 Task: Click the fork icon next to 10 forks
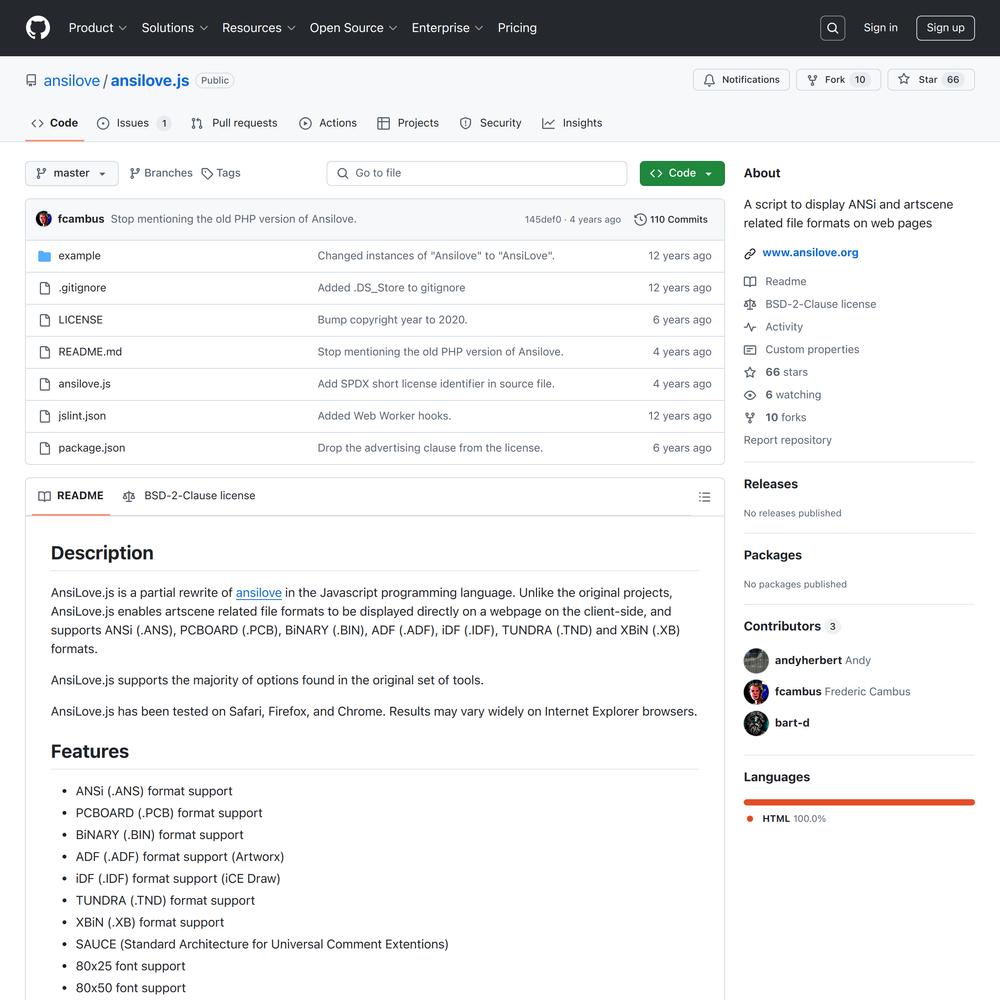(x=750, y=418)
